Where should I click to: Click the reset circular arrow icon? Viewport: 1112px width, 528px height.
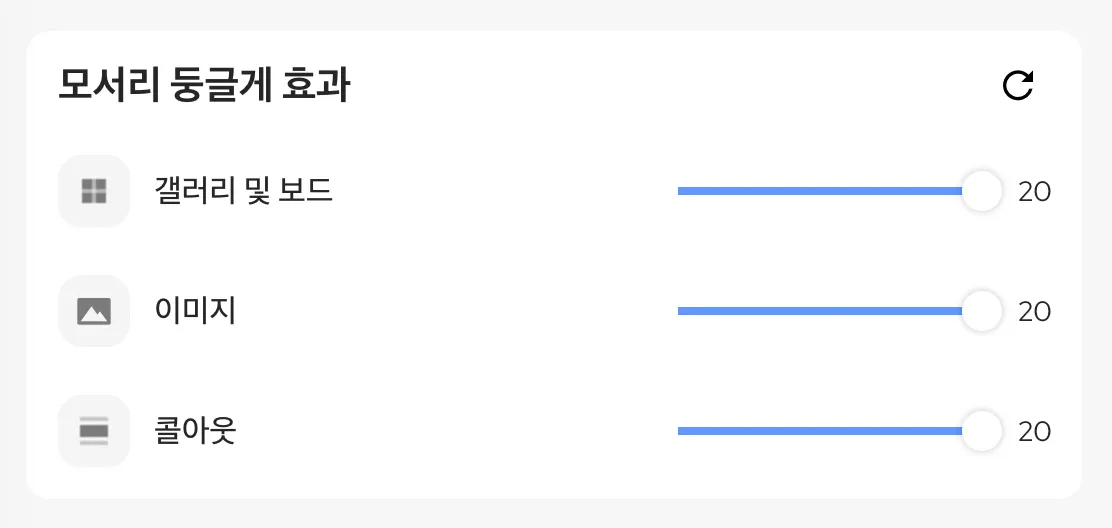[1018, 86]
